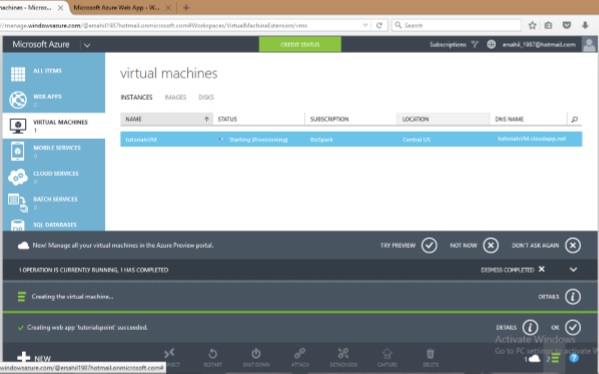Open the user account avatar
Image resolution: width=599 pixels, height=374 pixels.
(x=589, y=44)
